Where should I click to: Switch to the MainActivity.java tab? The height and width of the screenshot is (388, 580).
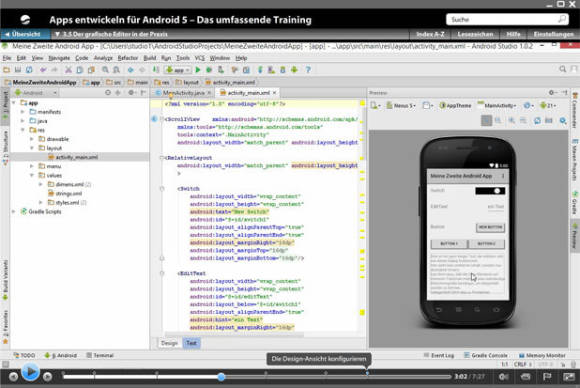pyautogui.click(x=183, y=93)
